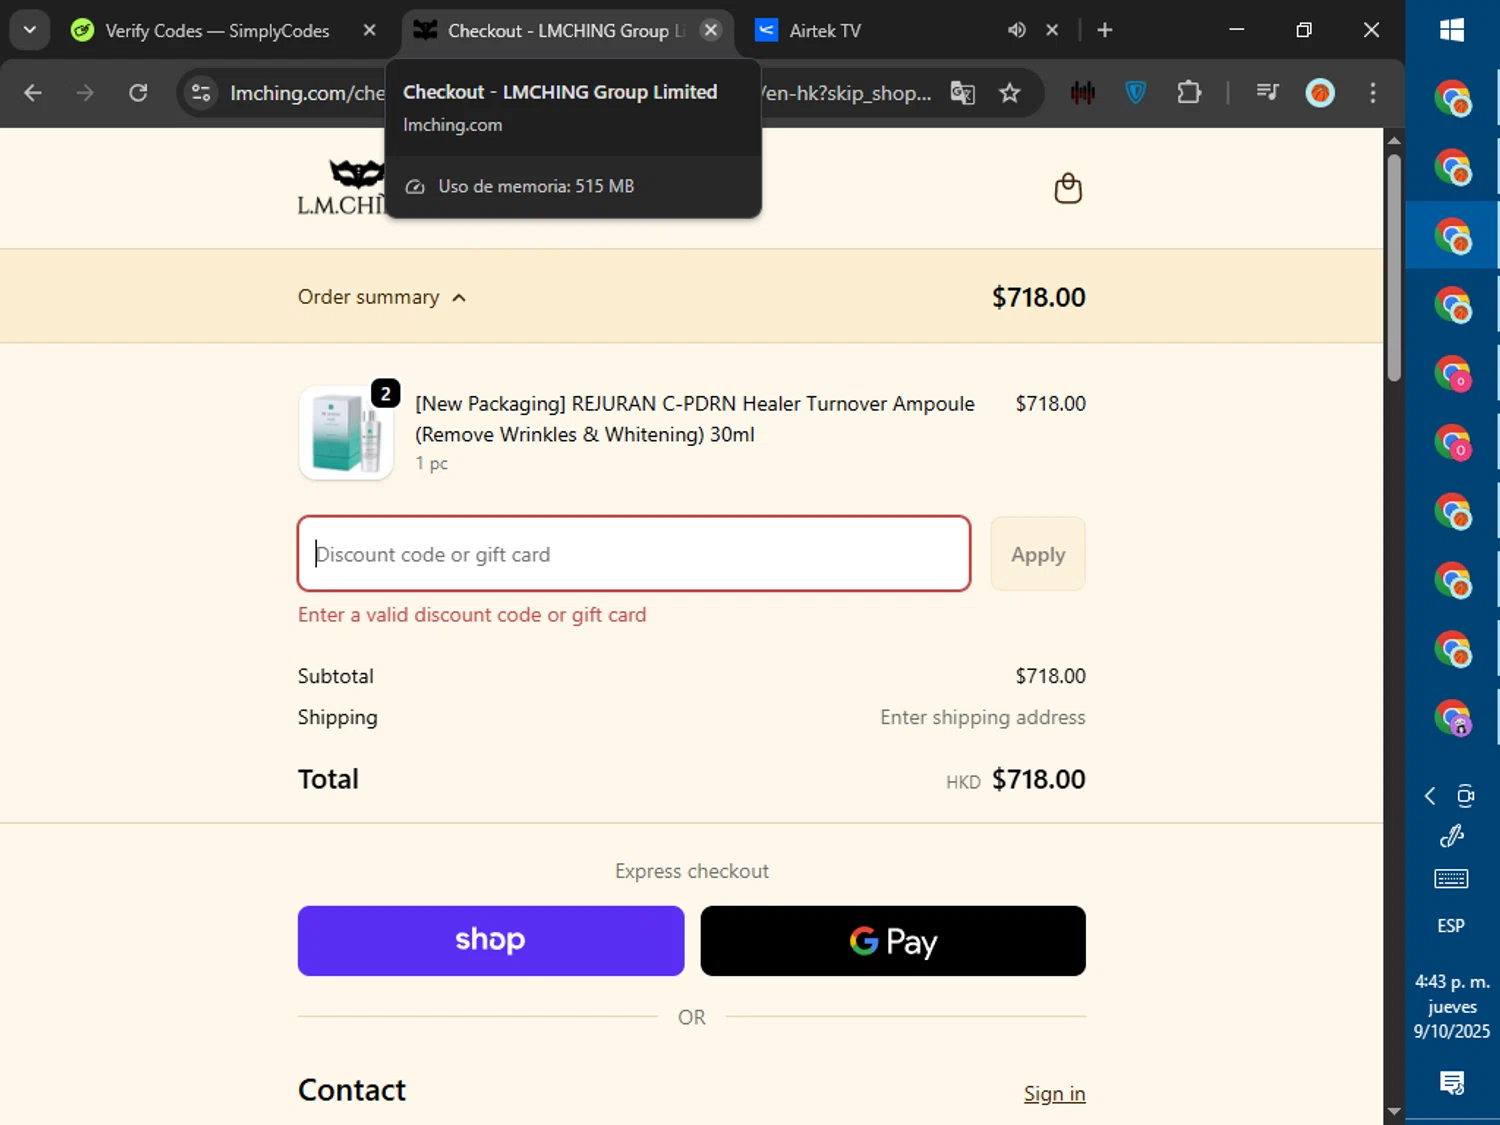The height and width of the screenshot is (1125, 1500).
Task: Reload the checkout page
Action: (138, 93)
